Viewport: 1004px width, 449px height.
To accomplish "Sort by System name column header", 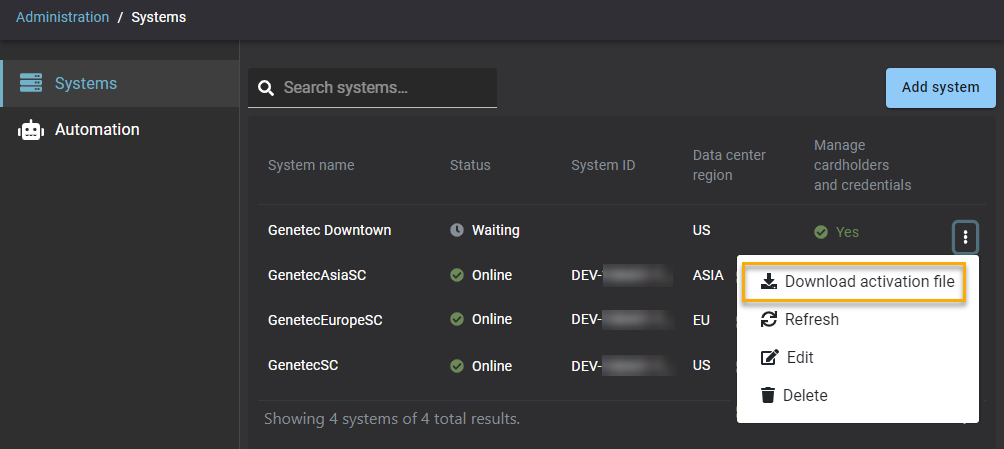I will click(x=311, y=165).
